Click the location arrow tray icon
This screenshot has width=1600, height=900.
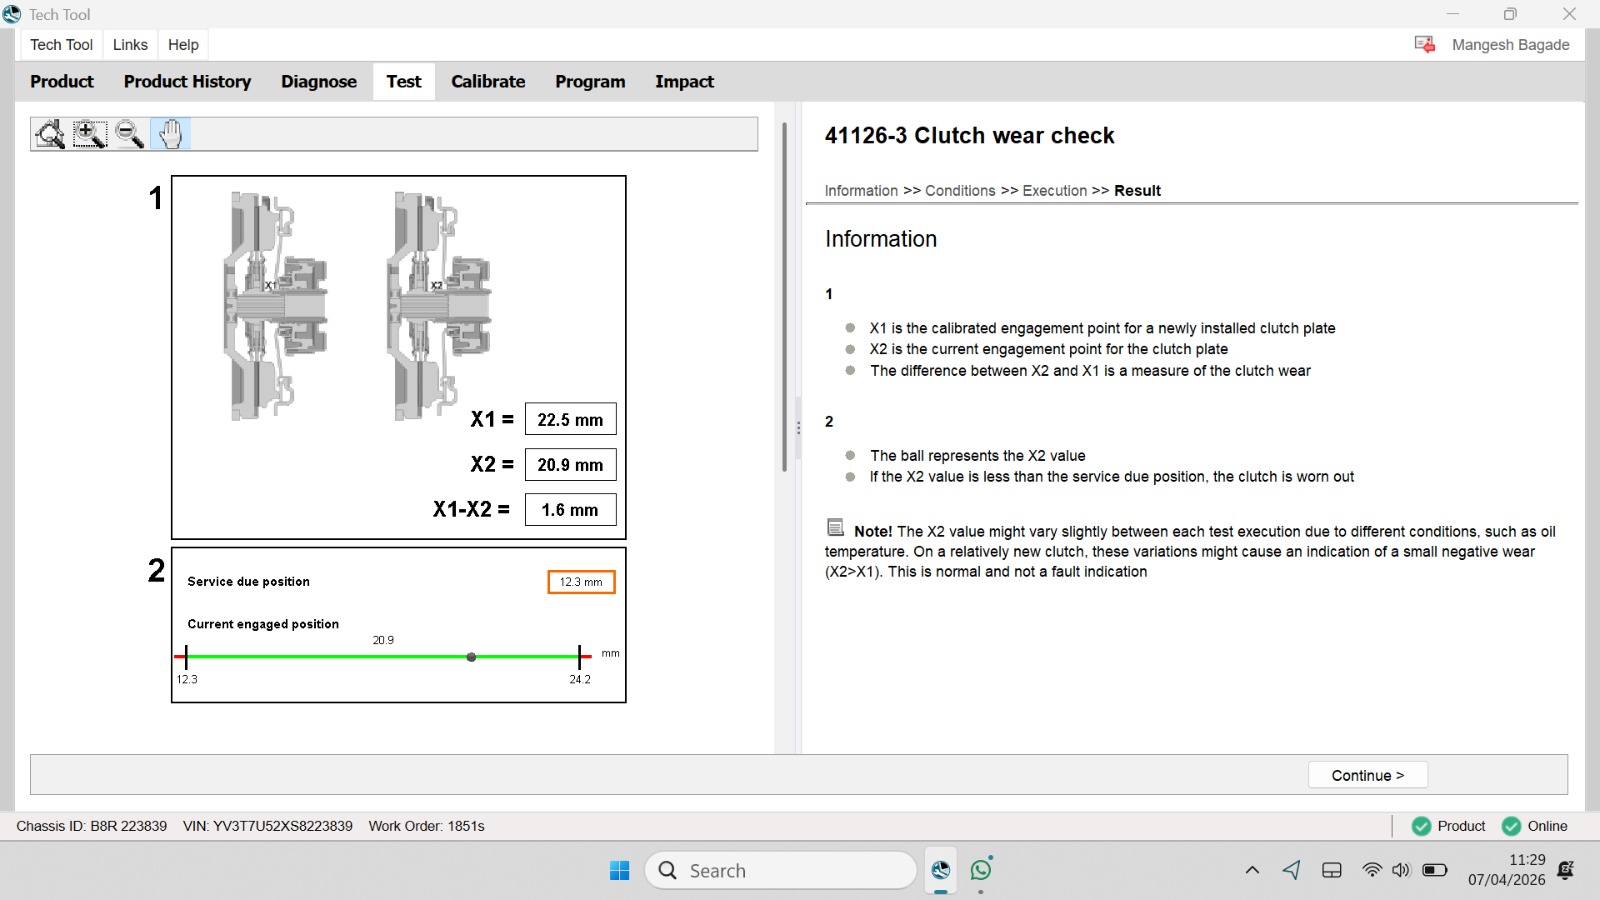[1291, 870]
